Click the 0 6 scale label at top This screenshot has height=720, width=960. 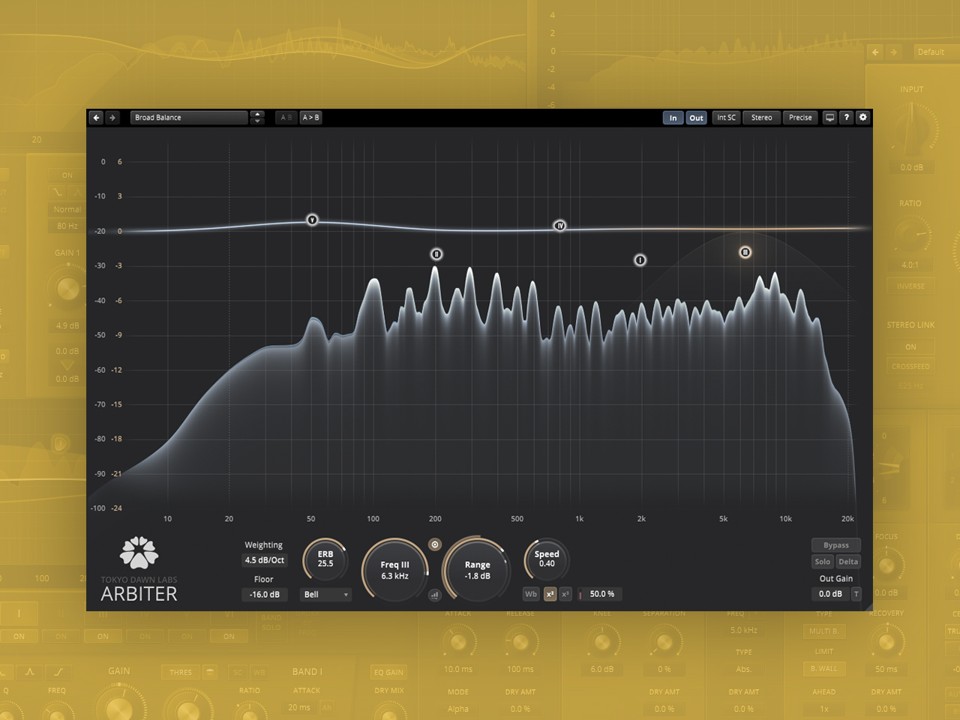111,162
